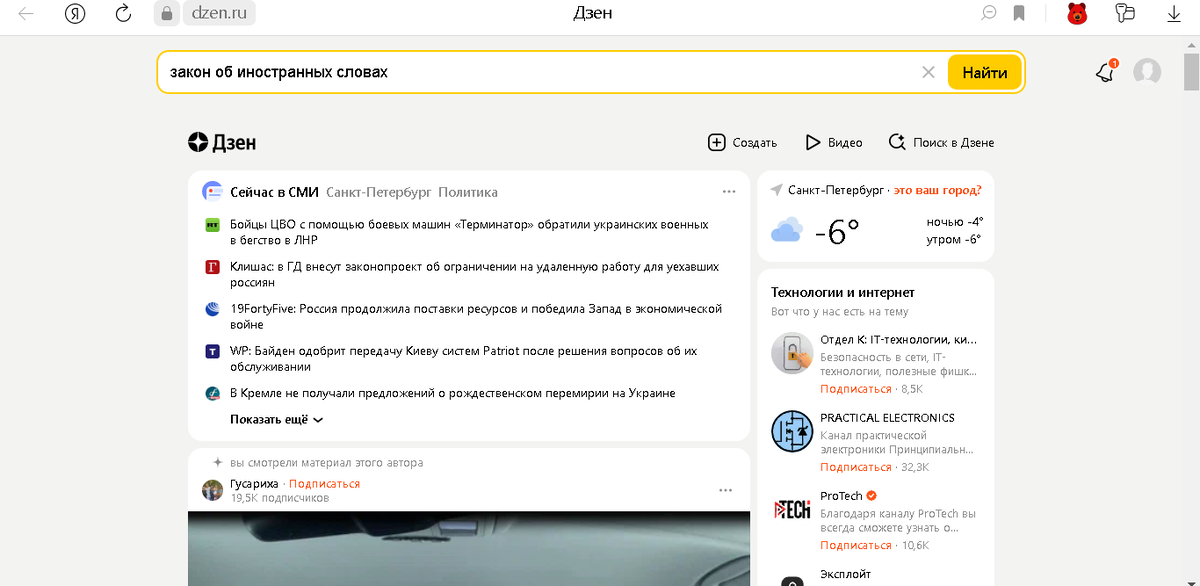1200x586 pixels.
Task: Click the red T source icon beside Клишас
Action: coord(212,267)
